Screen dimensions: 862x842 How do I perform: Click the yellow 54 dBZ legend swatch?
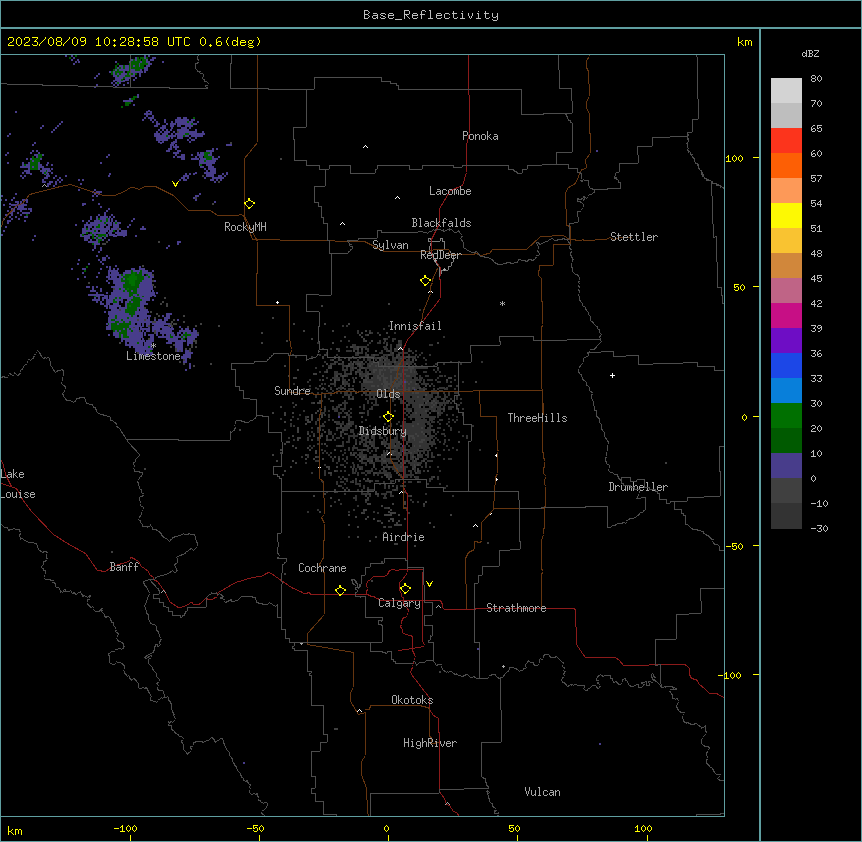786,215
